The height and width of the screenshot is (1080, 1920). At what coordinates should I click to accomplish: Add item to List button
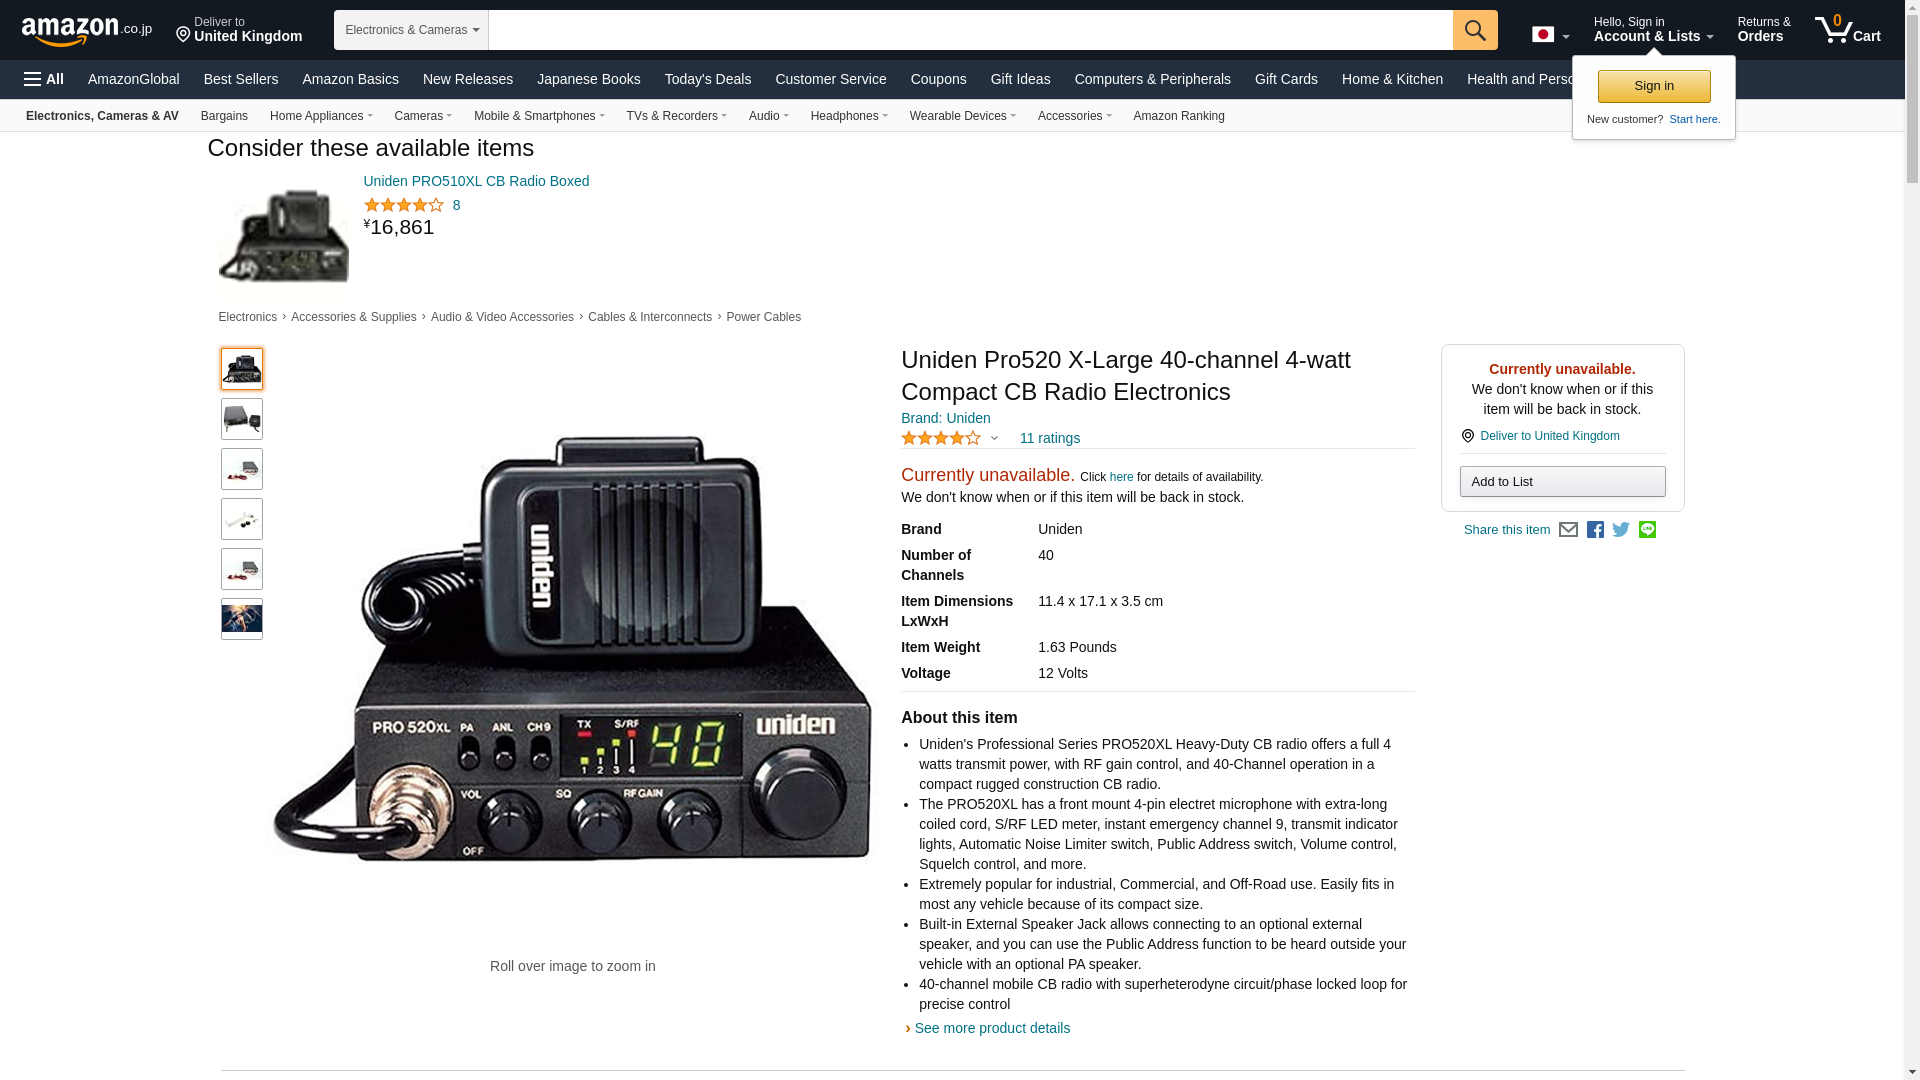(x=1562, y=482)
